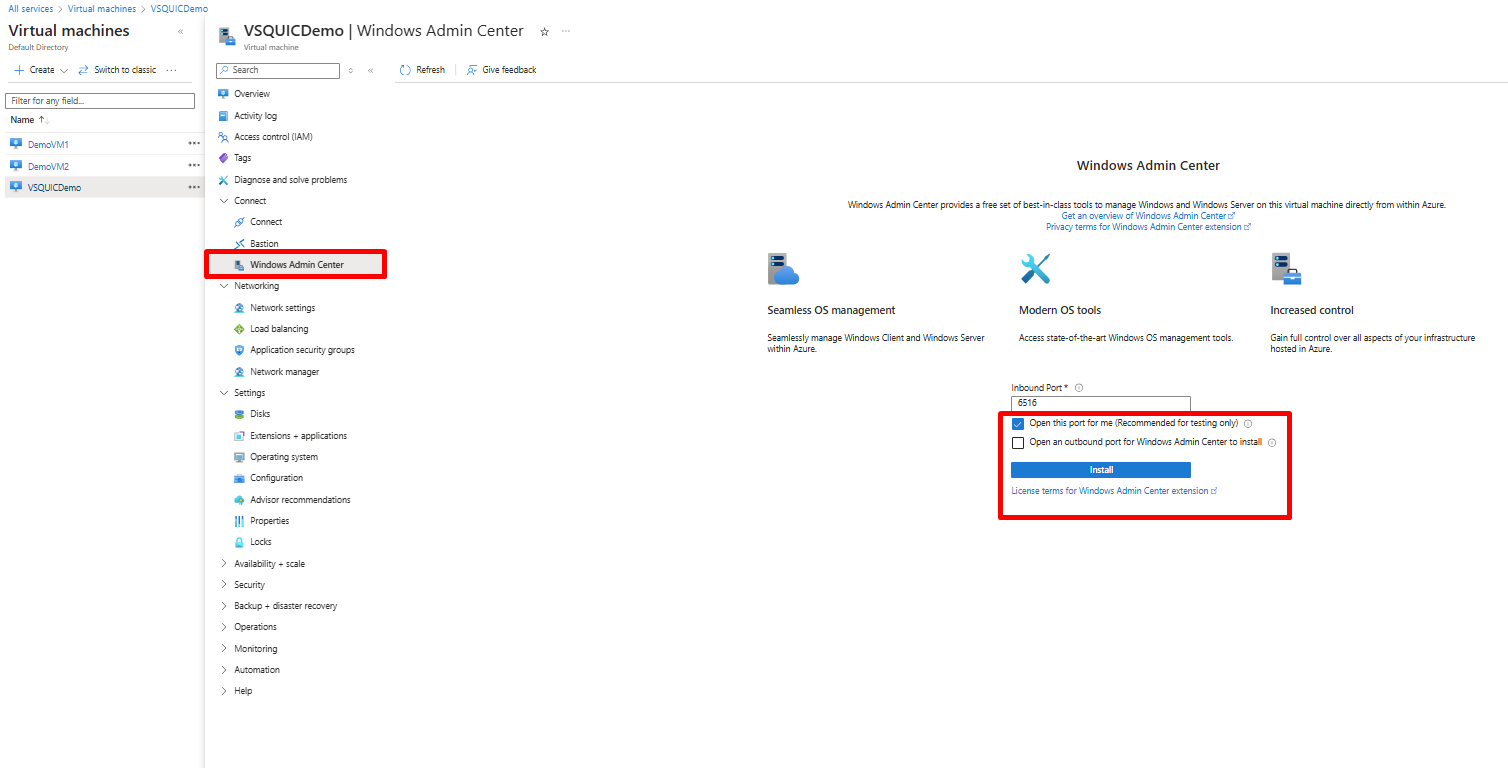Open the more options ellipsis in VM toolbar

point(171,70)
